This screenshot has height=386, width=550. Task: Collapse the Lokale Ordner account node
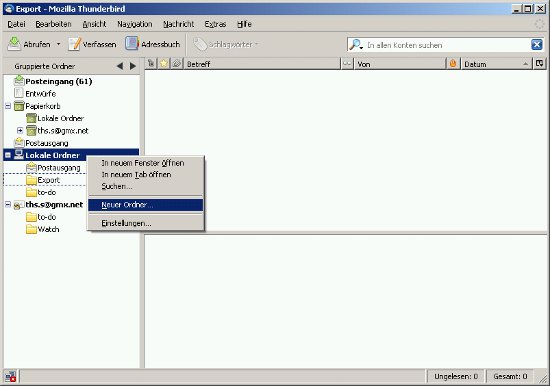[8, 155]
